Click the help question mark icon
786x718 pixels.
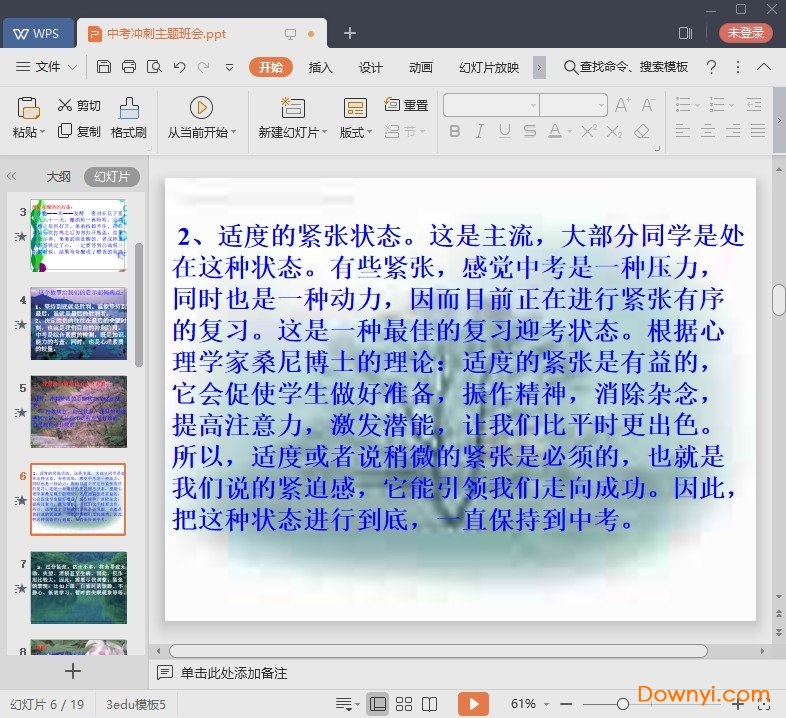711,67
